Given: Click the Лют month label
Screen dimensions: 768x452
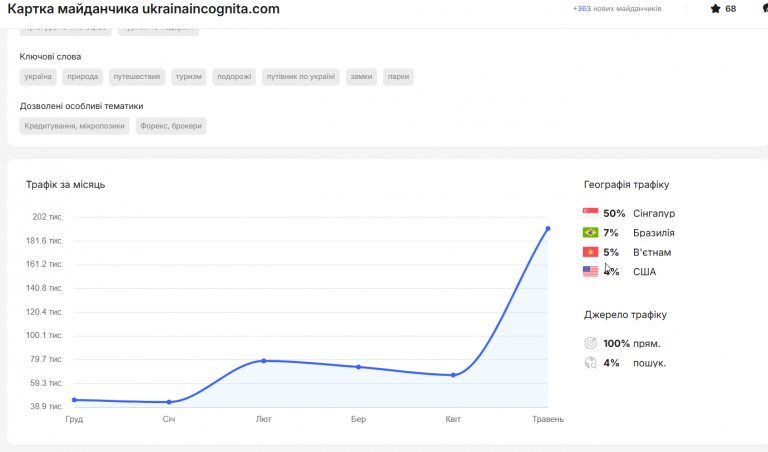Looking at the screenshot, I should pyautogui.click(x=264, y=419).
